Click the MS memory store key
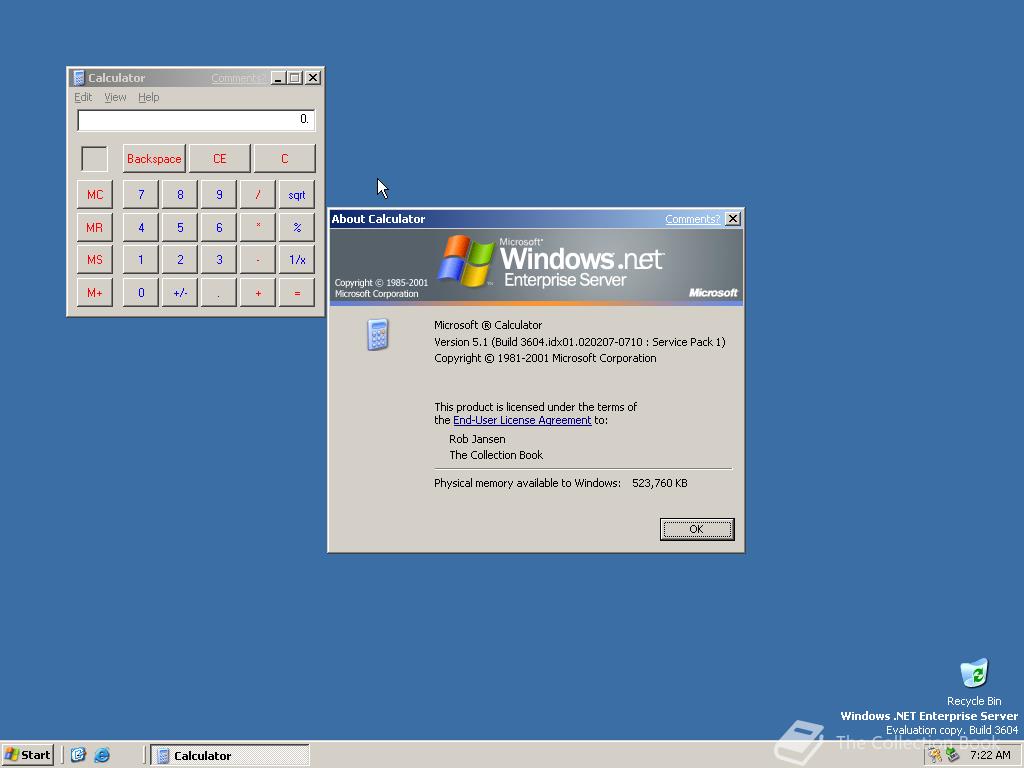The width and height of the screenshot is (1024, 768). coord(95,259)
